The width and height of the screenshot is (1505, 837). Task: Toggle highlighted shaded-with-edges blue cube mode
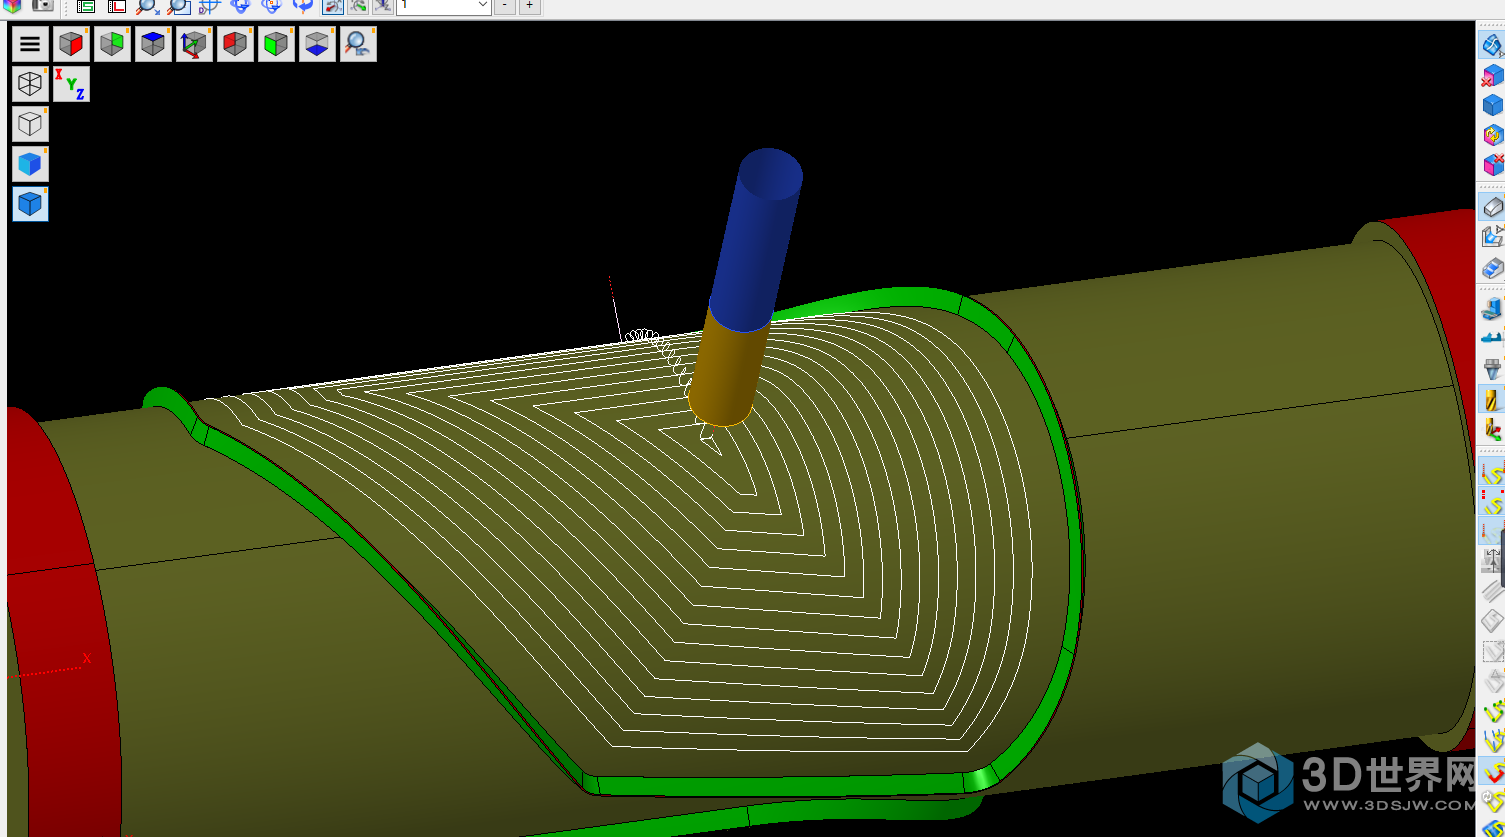point(30,204)
